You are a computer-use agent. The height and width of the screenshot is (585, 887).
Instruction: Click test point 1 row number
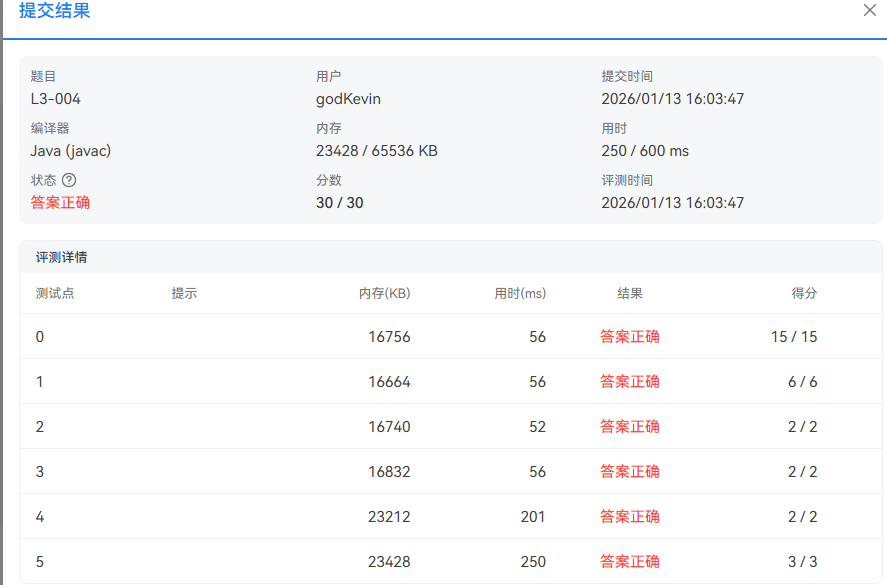point(40,382)
